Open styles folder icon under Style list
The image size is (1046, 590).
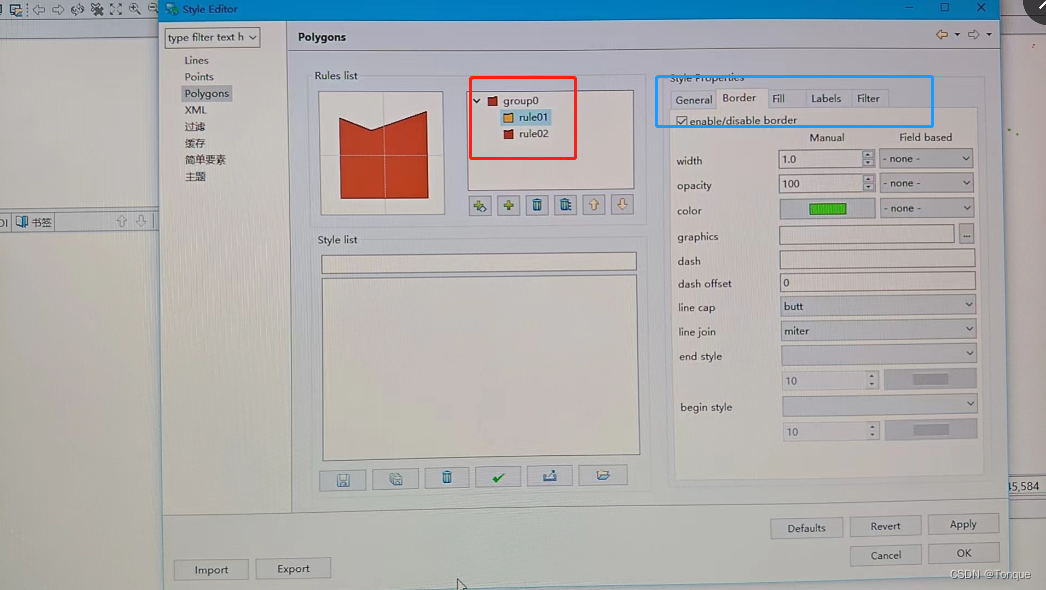(603, 475)
